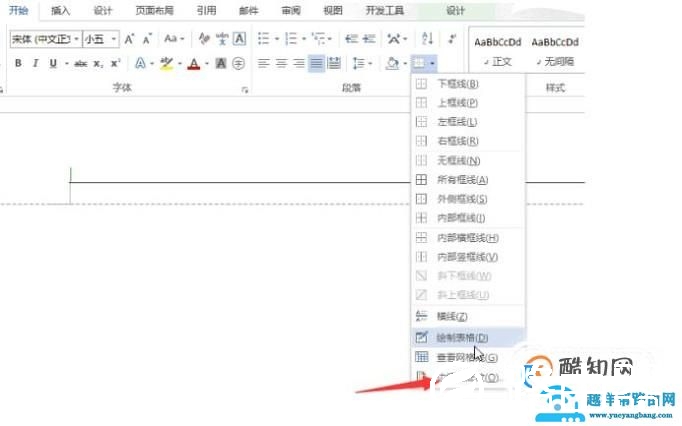Choose 内部横框线(H) in the borders menu

click(468, 238)
